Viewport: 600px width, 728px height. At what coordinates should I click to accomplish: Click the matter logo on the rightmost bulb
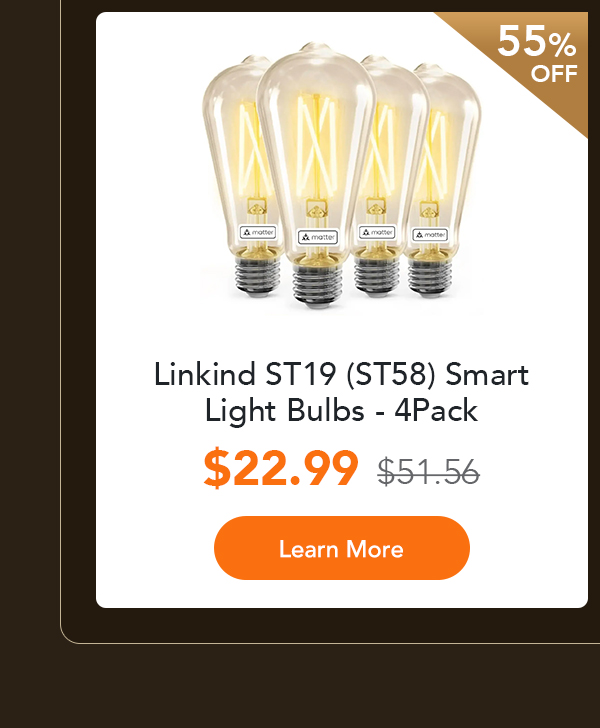(x=430, y=234)
